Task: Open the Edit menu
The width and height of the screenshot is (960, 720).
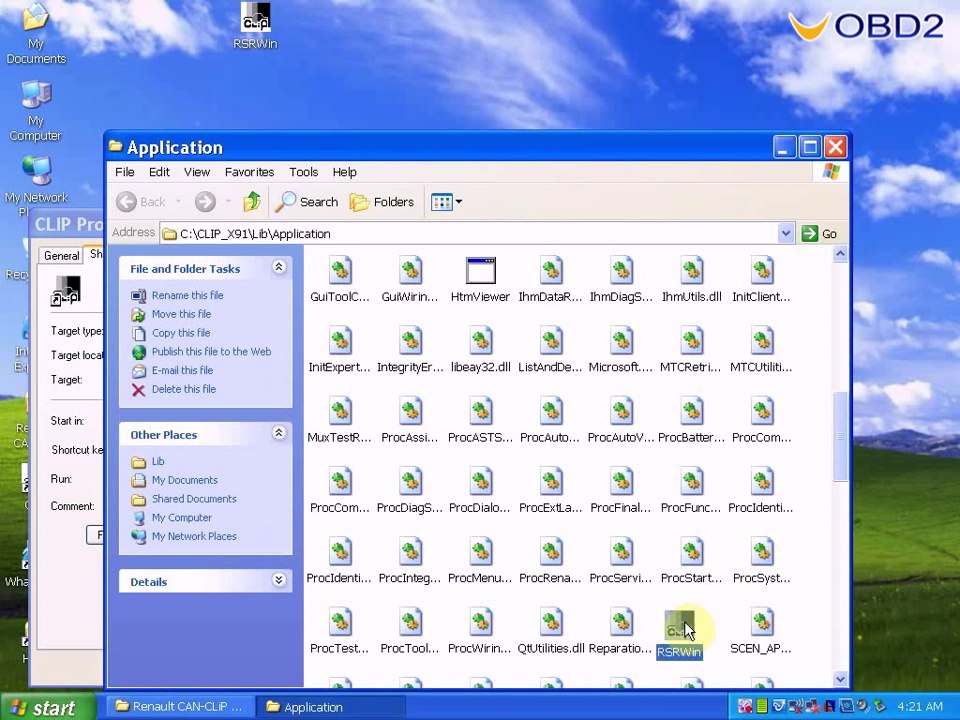Action: [159, 172]
